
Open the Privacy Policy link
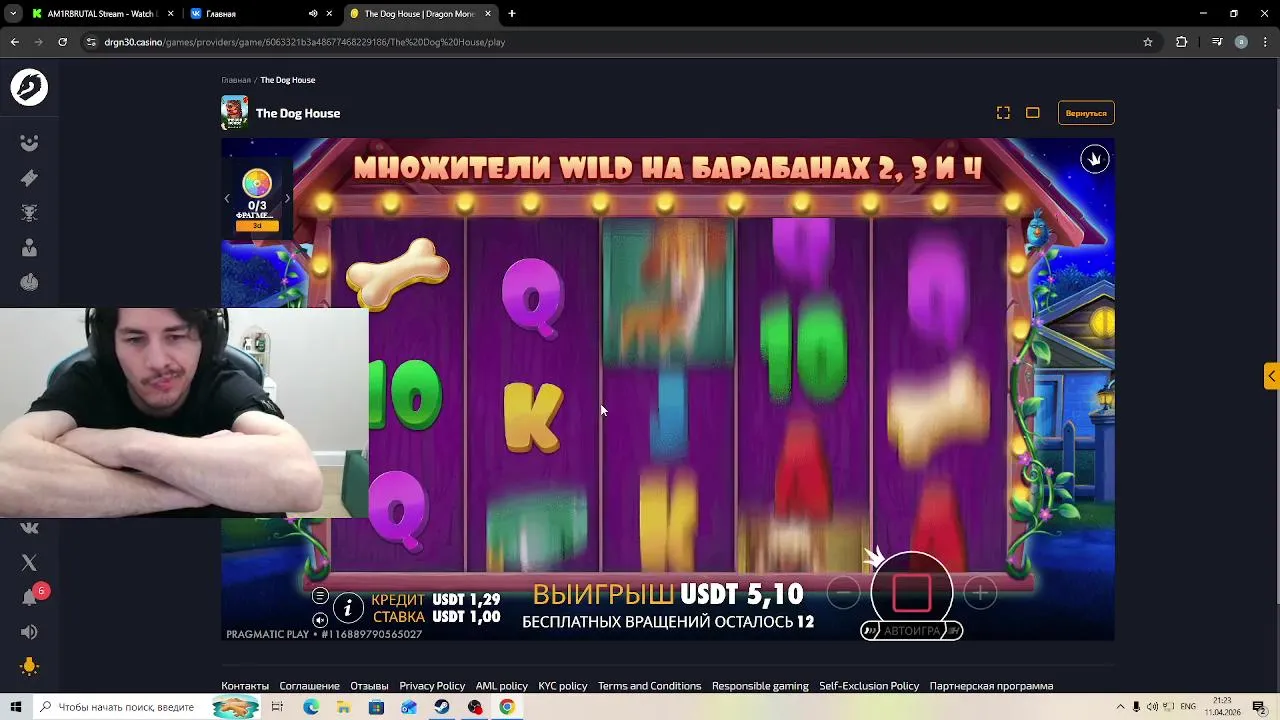tap(432, 686)
